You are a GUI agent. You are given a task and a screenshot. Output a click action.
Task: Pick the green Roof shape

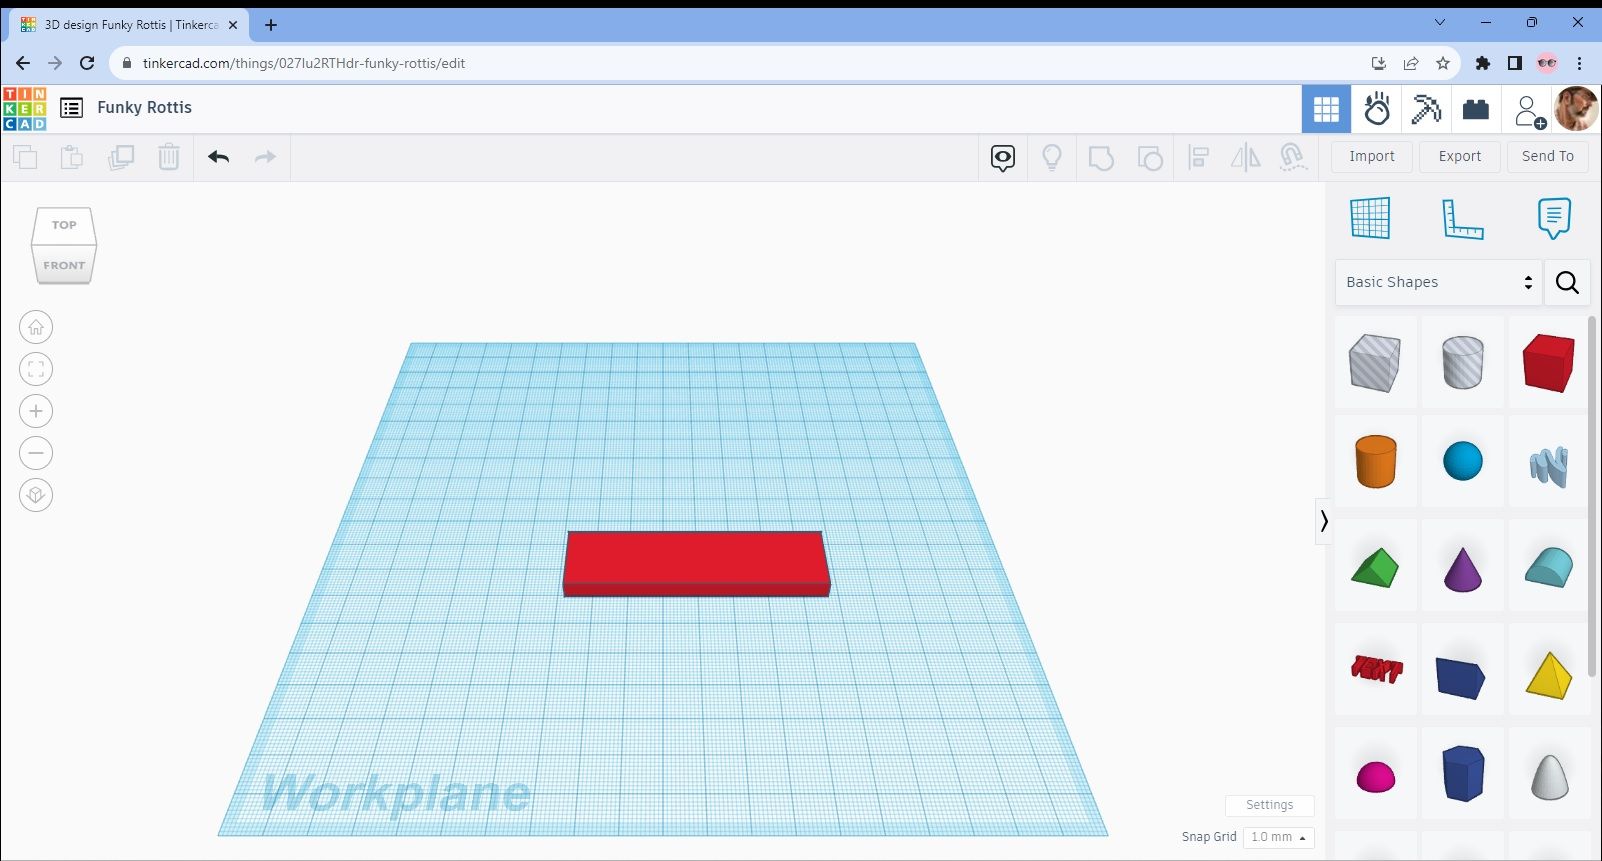tap(1375, 567)
